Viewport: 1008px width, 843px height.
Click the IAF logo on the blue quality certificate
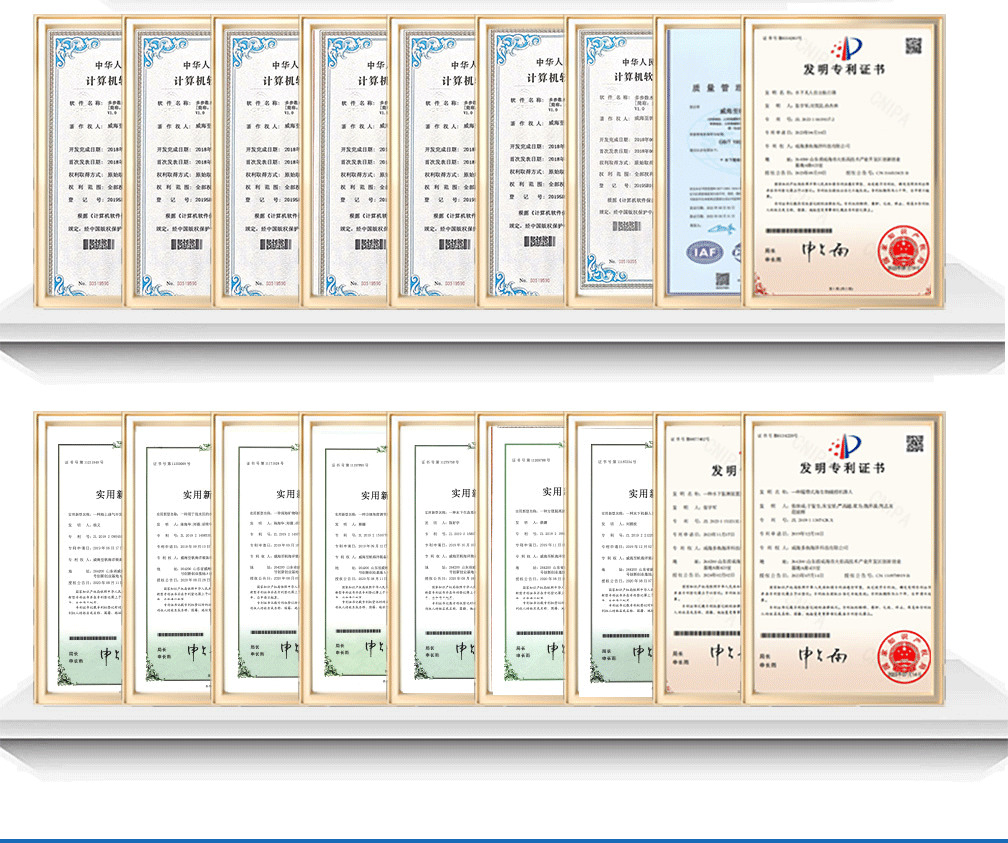[705, 252]
